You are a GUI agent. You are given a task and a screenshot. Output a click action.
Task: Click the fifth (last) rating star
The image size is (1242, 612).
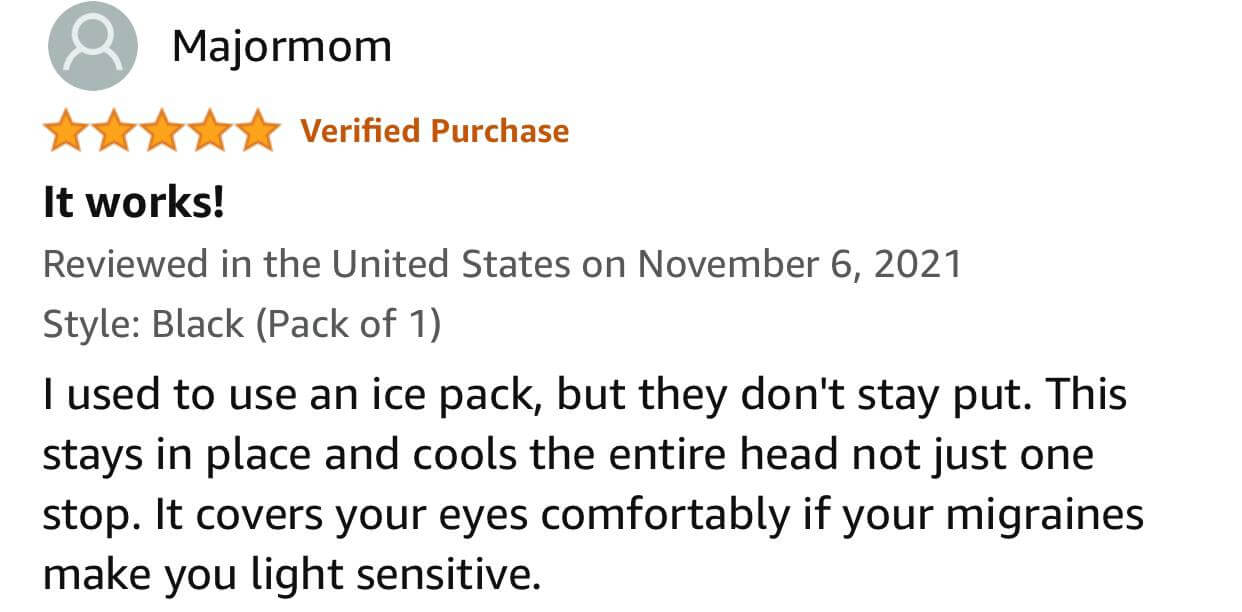(x=257, y=132)
